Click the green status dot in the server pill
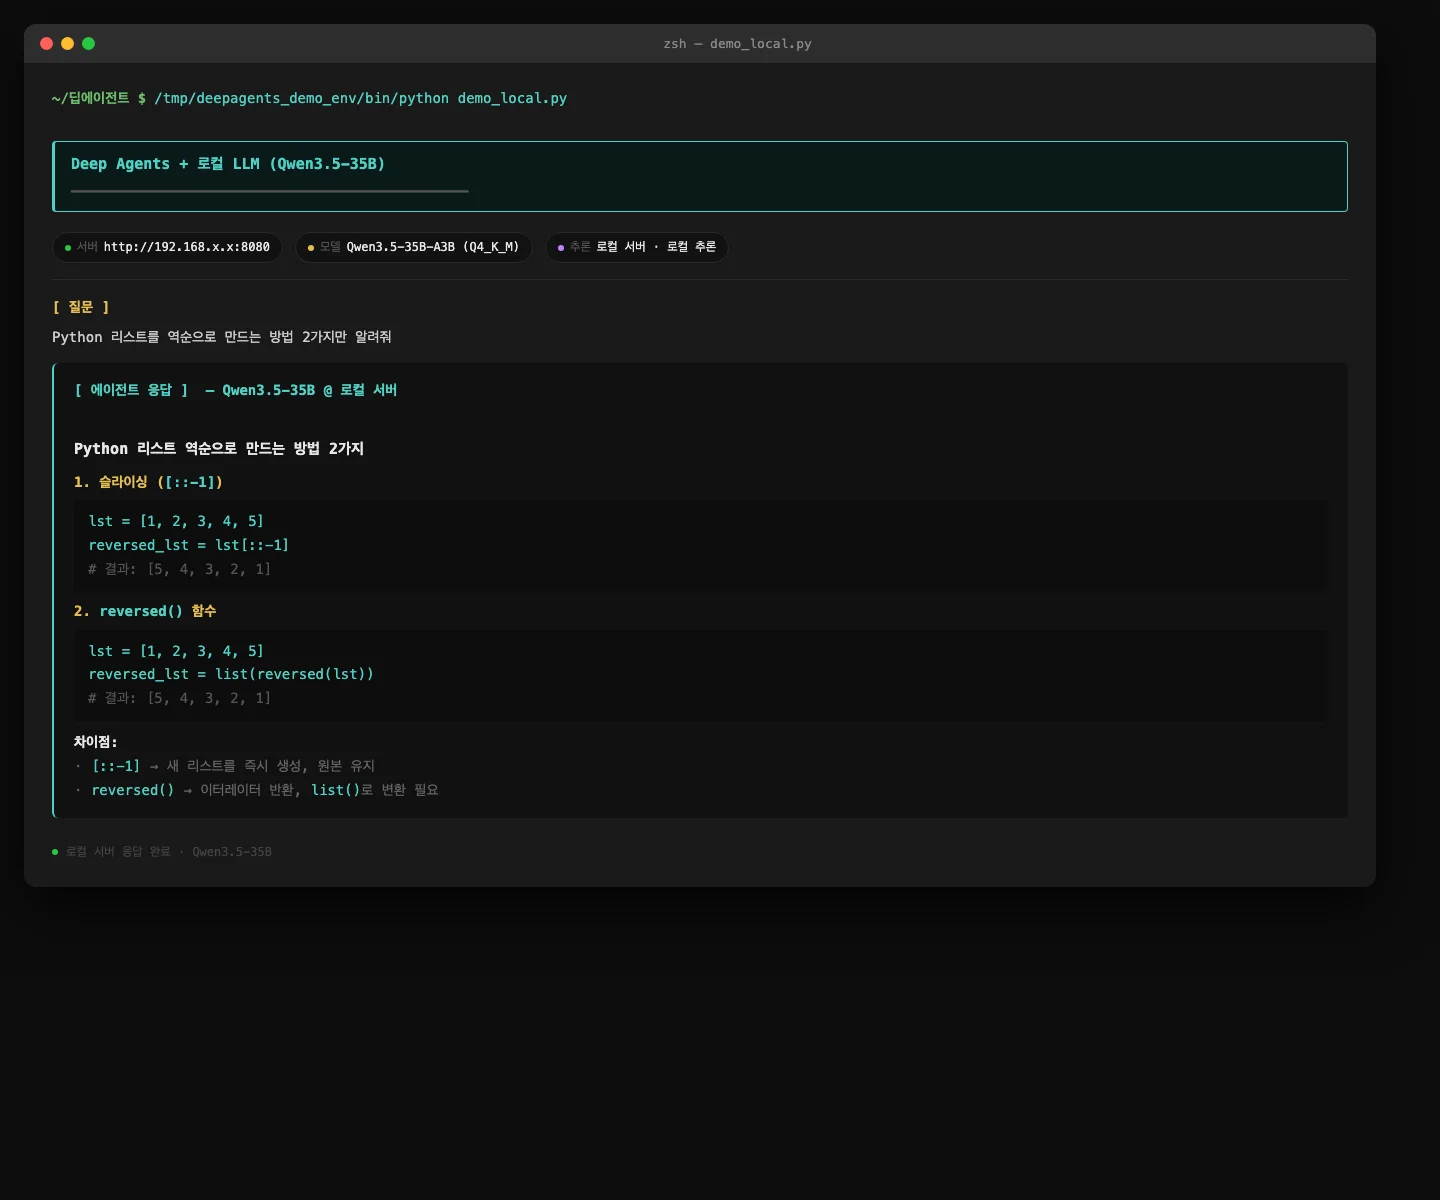The image size is (1440, 1200). tap(68, 248)
